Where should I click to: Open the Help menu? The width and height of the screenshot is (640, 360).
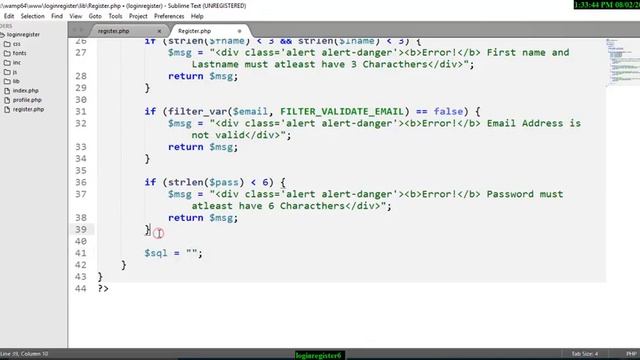197,16
